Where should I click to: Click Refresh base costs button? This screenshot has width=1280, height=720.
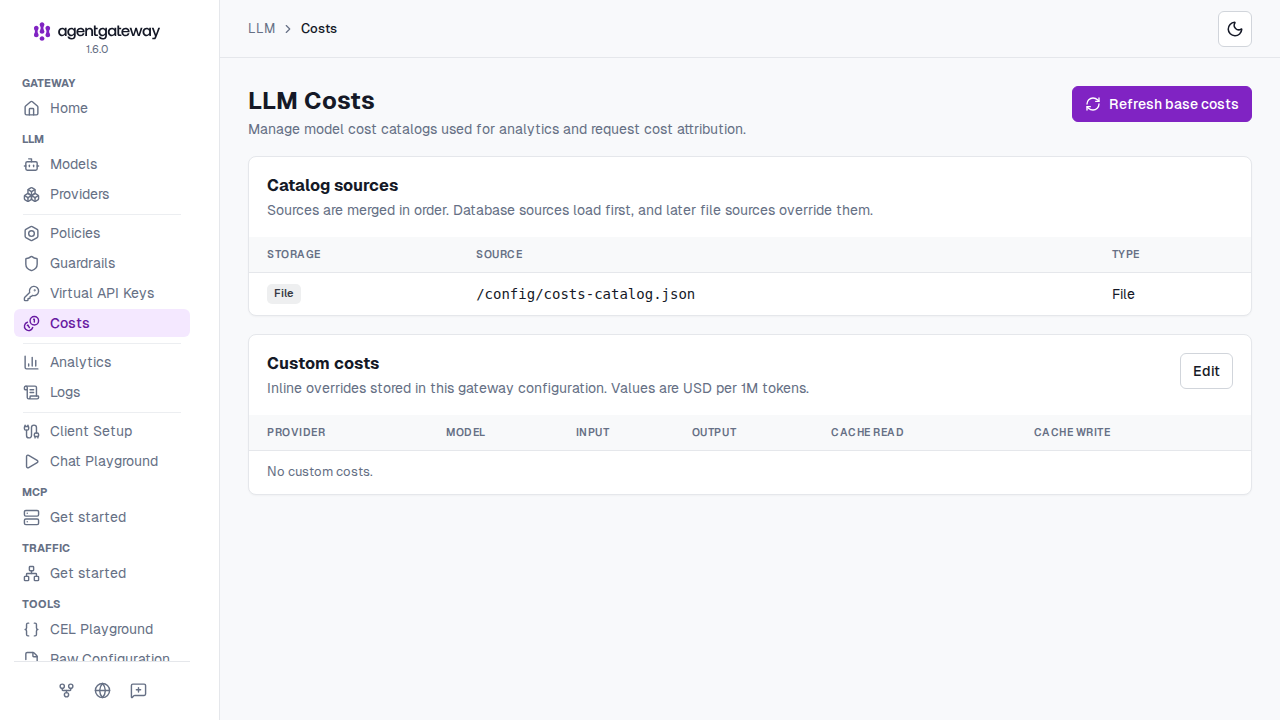pyautogui.click(x=1162, y=104)
